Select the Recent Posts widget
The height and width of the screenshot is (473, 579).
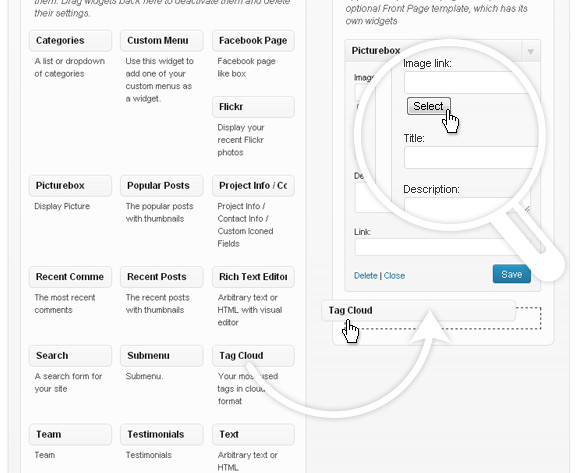pyautogui.click(x=161, y=277)
